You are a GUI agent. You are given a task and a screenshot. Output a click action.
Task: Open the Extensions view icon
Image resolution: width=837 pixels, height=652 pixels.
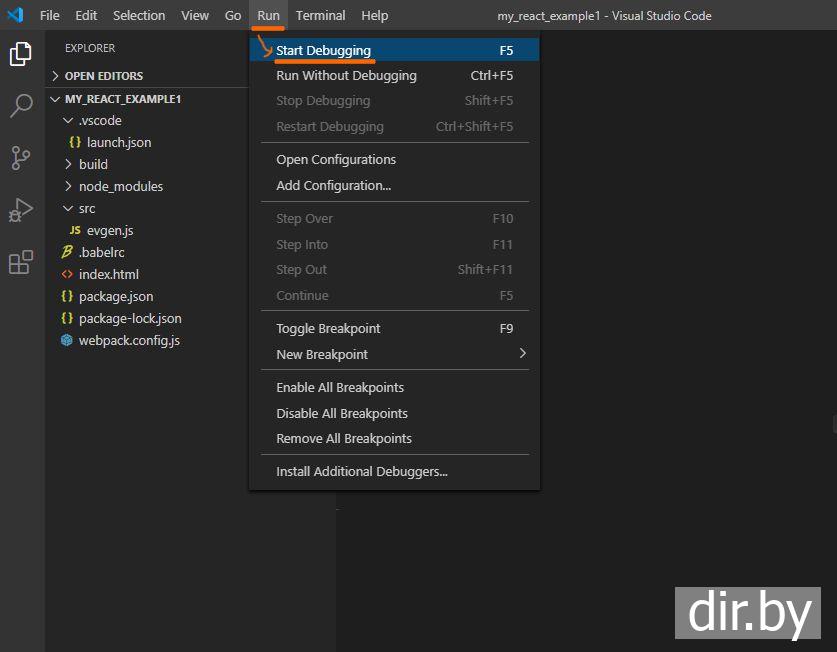tap(20, 262)
